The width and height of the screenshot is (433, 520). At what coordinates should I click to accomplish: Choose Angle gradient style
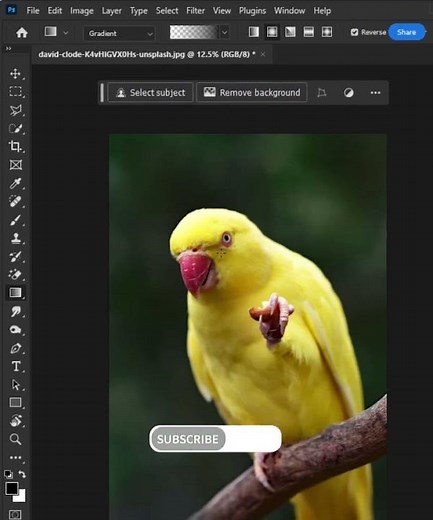click(x=290, y=32)
